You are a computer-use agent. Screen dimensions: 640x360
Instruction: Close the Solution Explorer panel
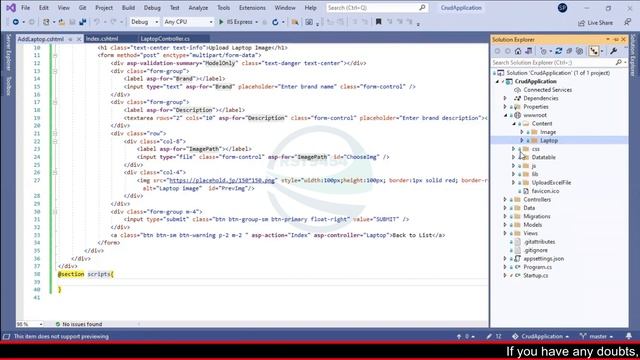point(623,40)
